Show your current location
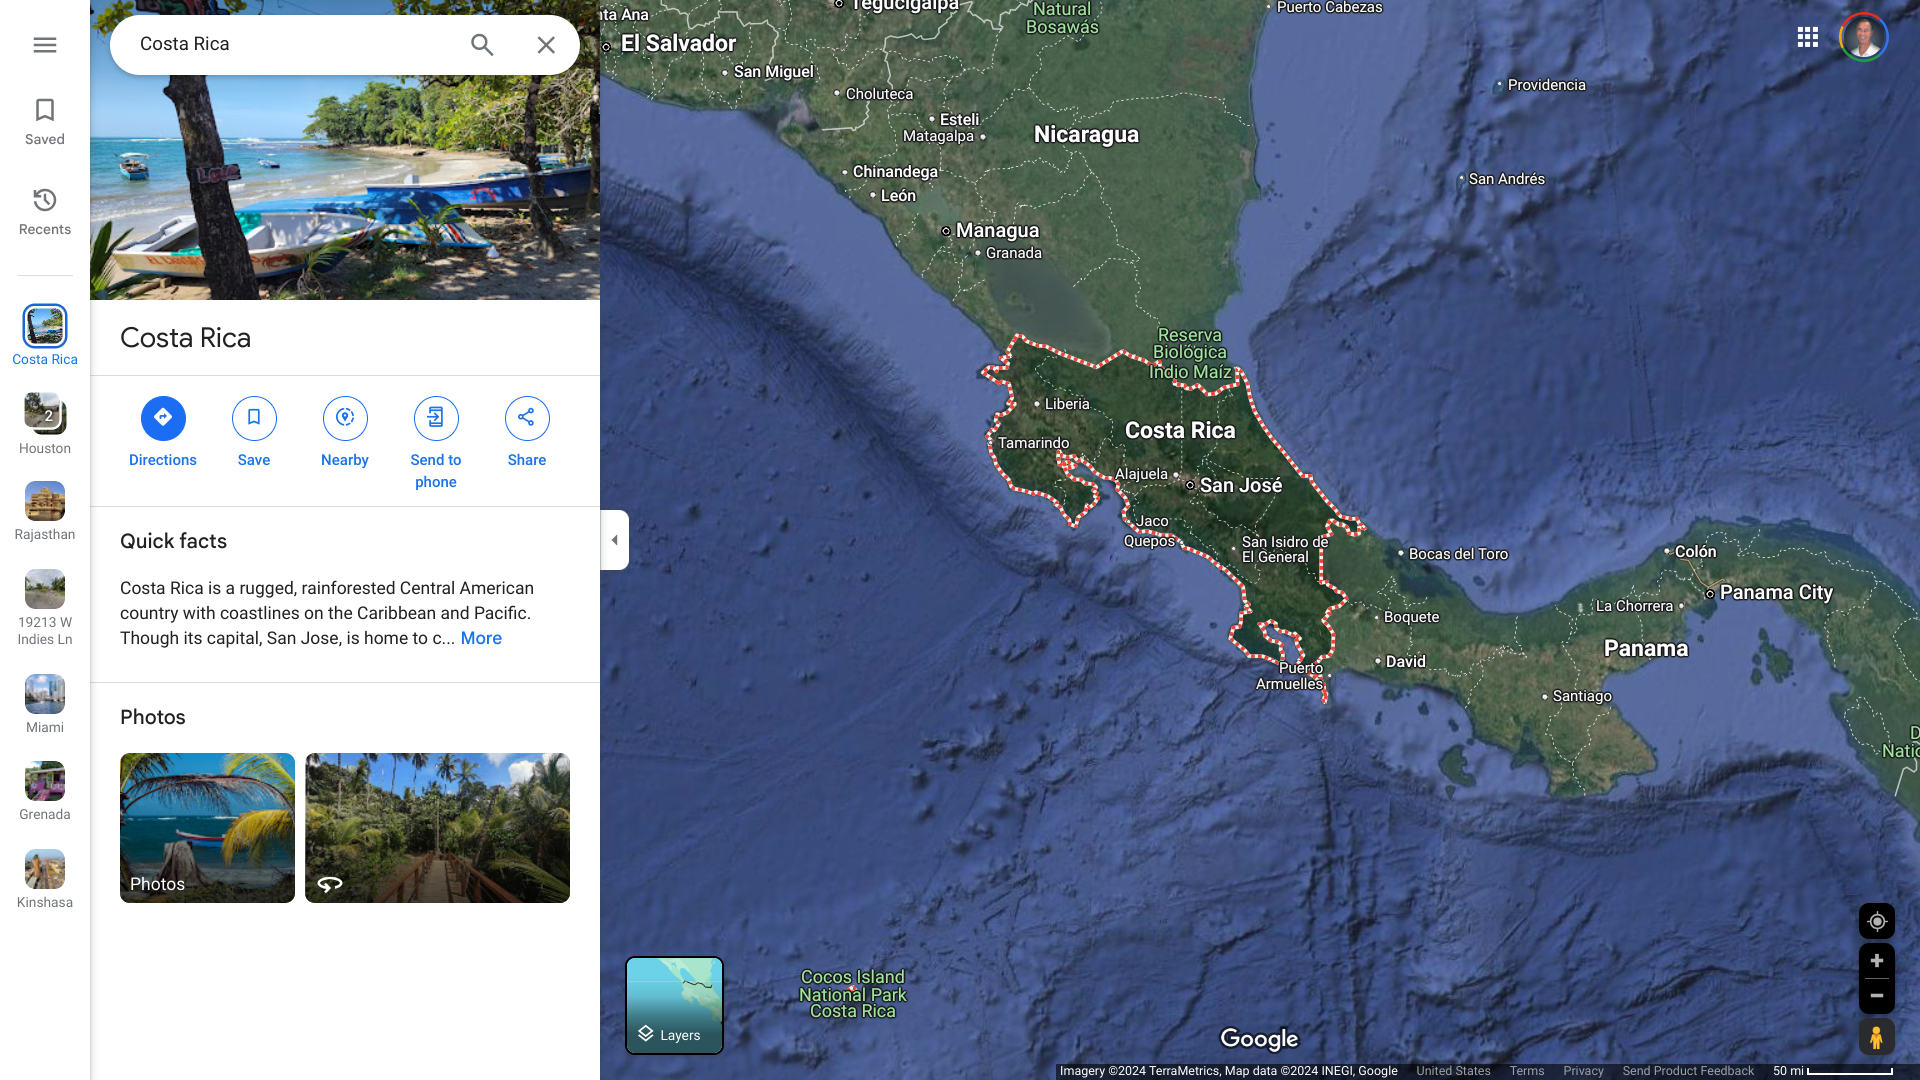The height and width of the screenshot is (1080, 1920). (x=1876, y=921)
